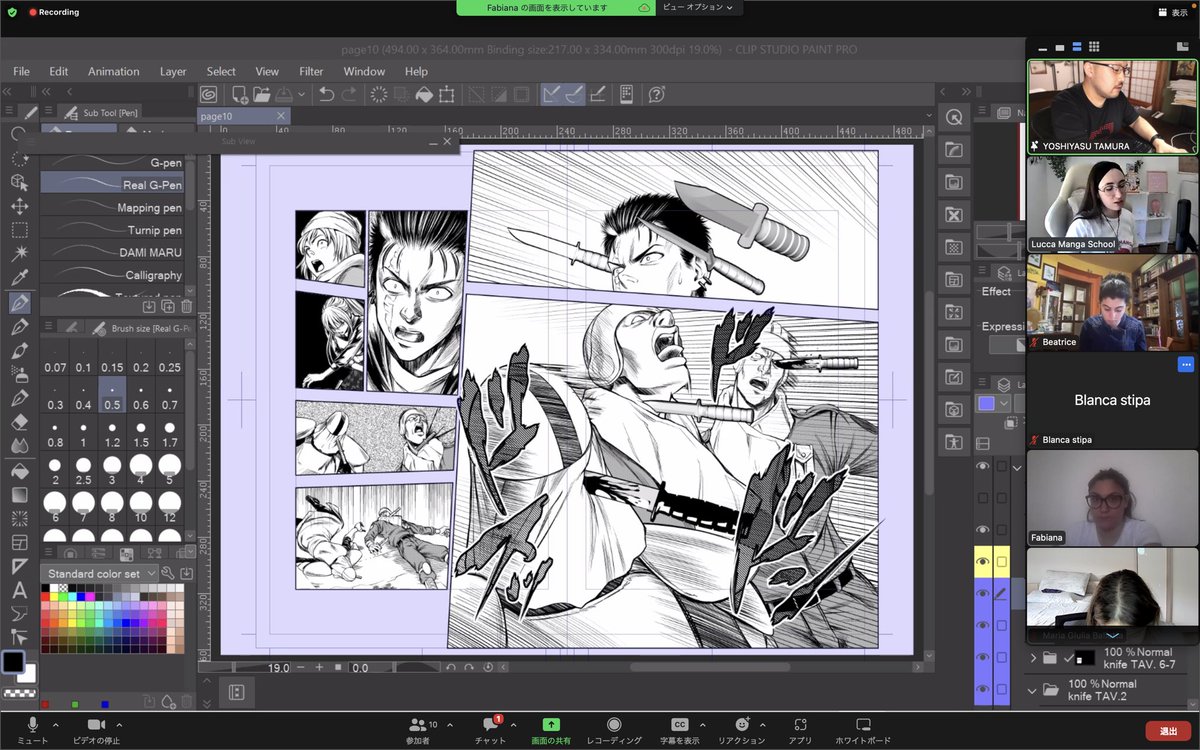Image resolution: width=1200 pixels, height=750 pixels.
Task: Open layer color dropdown arrow
Action: (1003, 403)
